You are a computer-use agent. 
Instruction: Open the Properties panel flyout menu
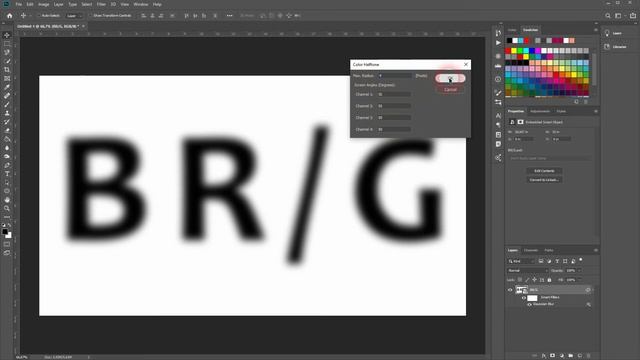click(596, 111)
